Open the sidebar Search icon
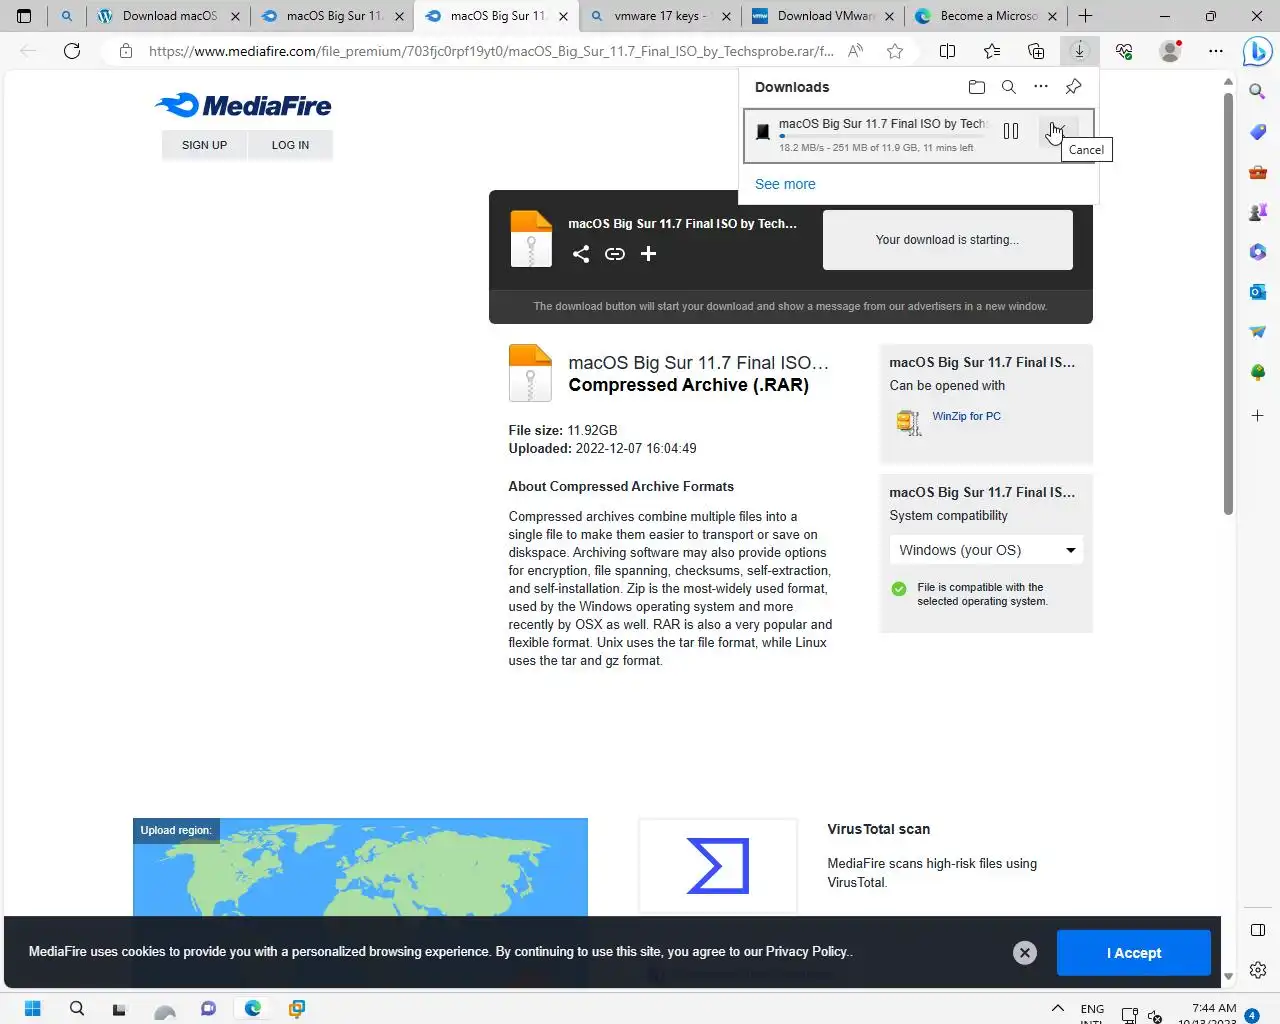1280x1024 pixels. pyautogui.click(x=1258, y=92)
